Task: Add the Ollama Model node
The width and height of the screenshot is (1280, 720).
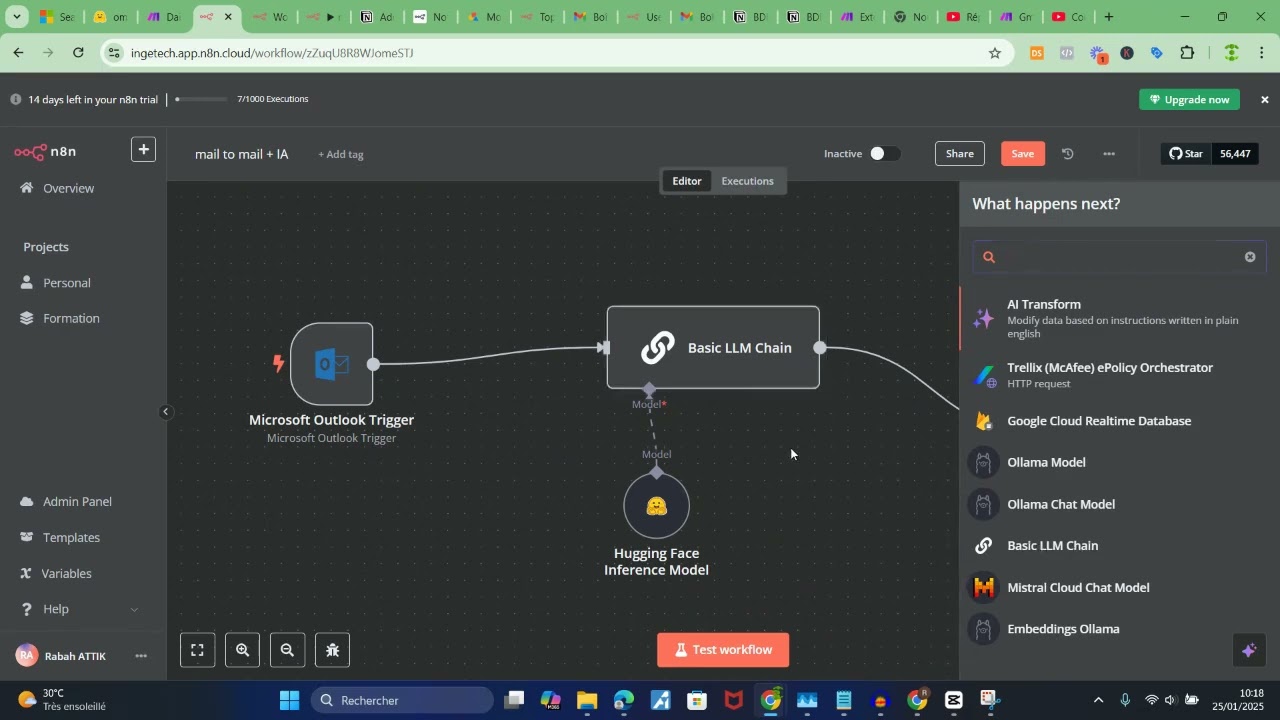Action: coord(1119,462)
